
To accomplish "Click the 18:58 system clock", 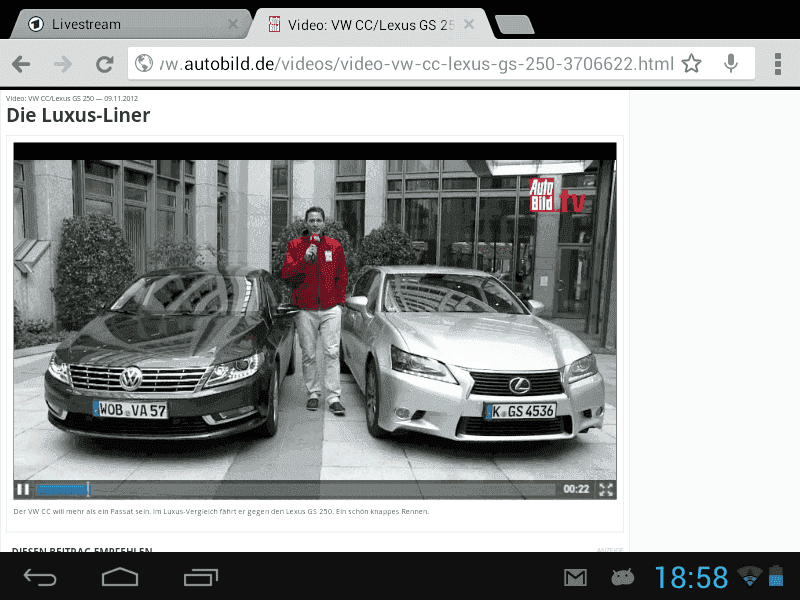I will pos(691,578).
